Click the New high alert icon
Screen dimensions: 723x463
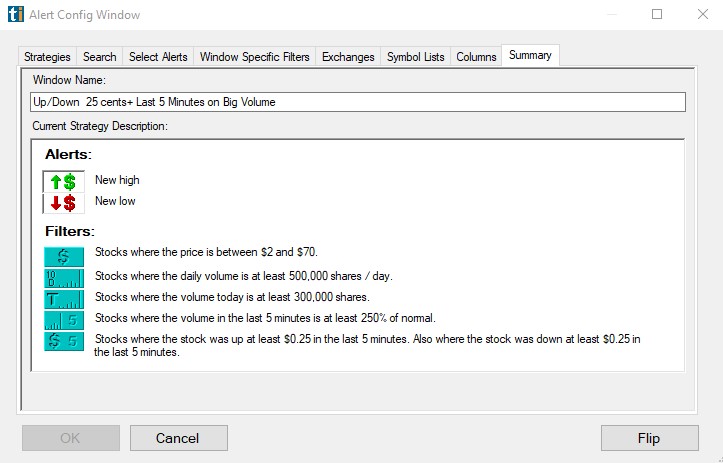(63, 181)
